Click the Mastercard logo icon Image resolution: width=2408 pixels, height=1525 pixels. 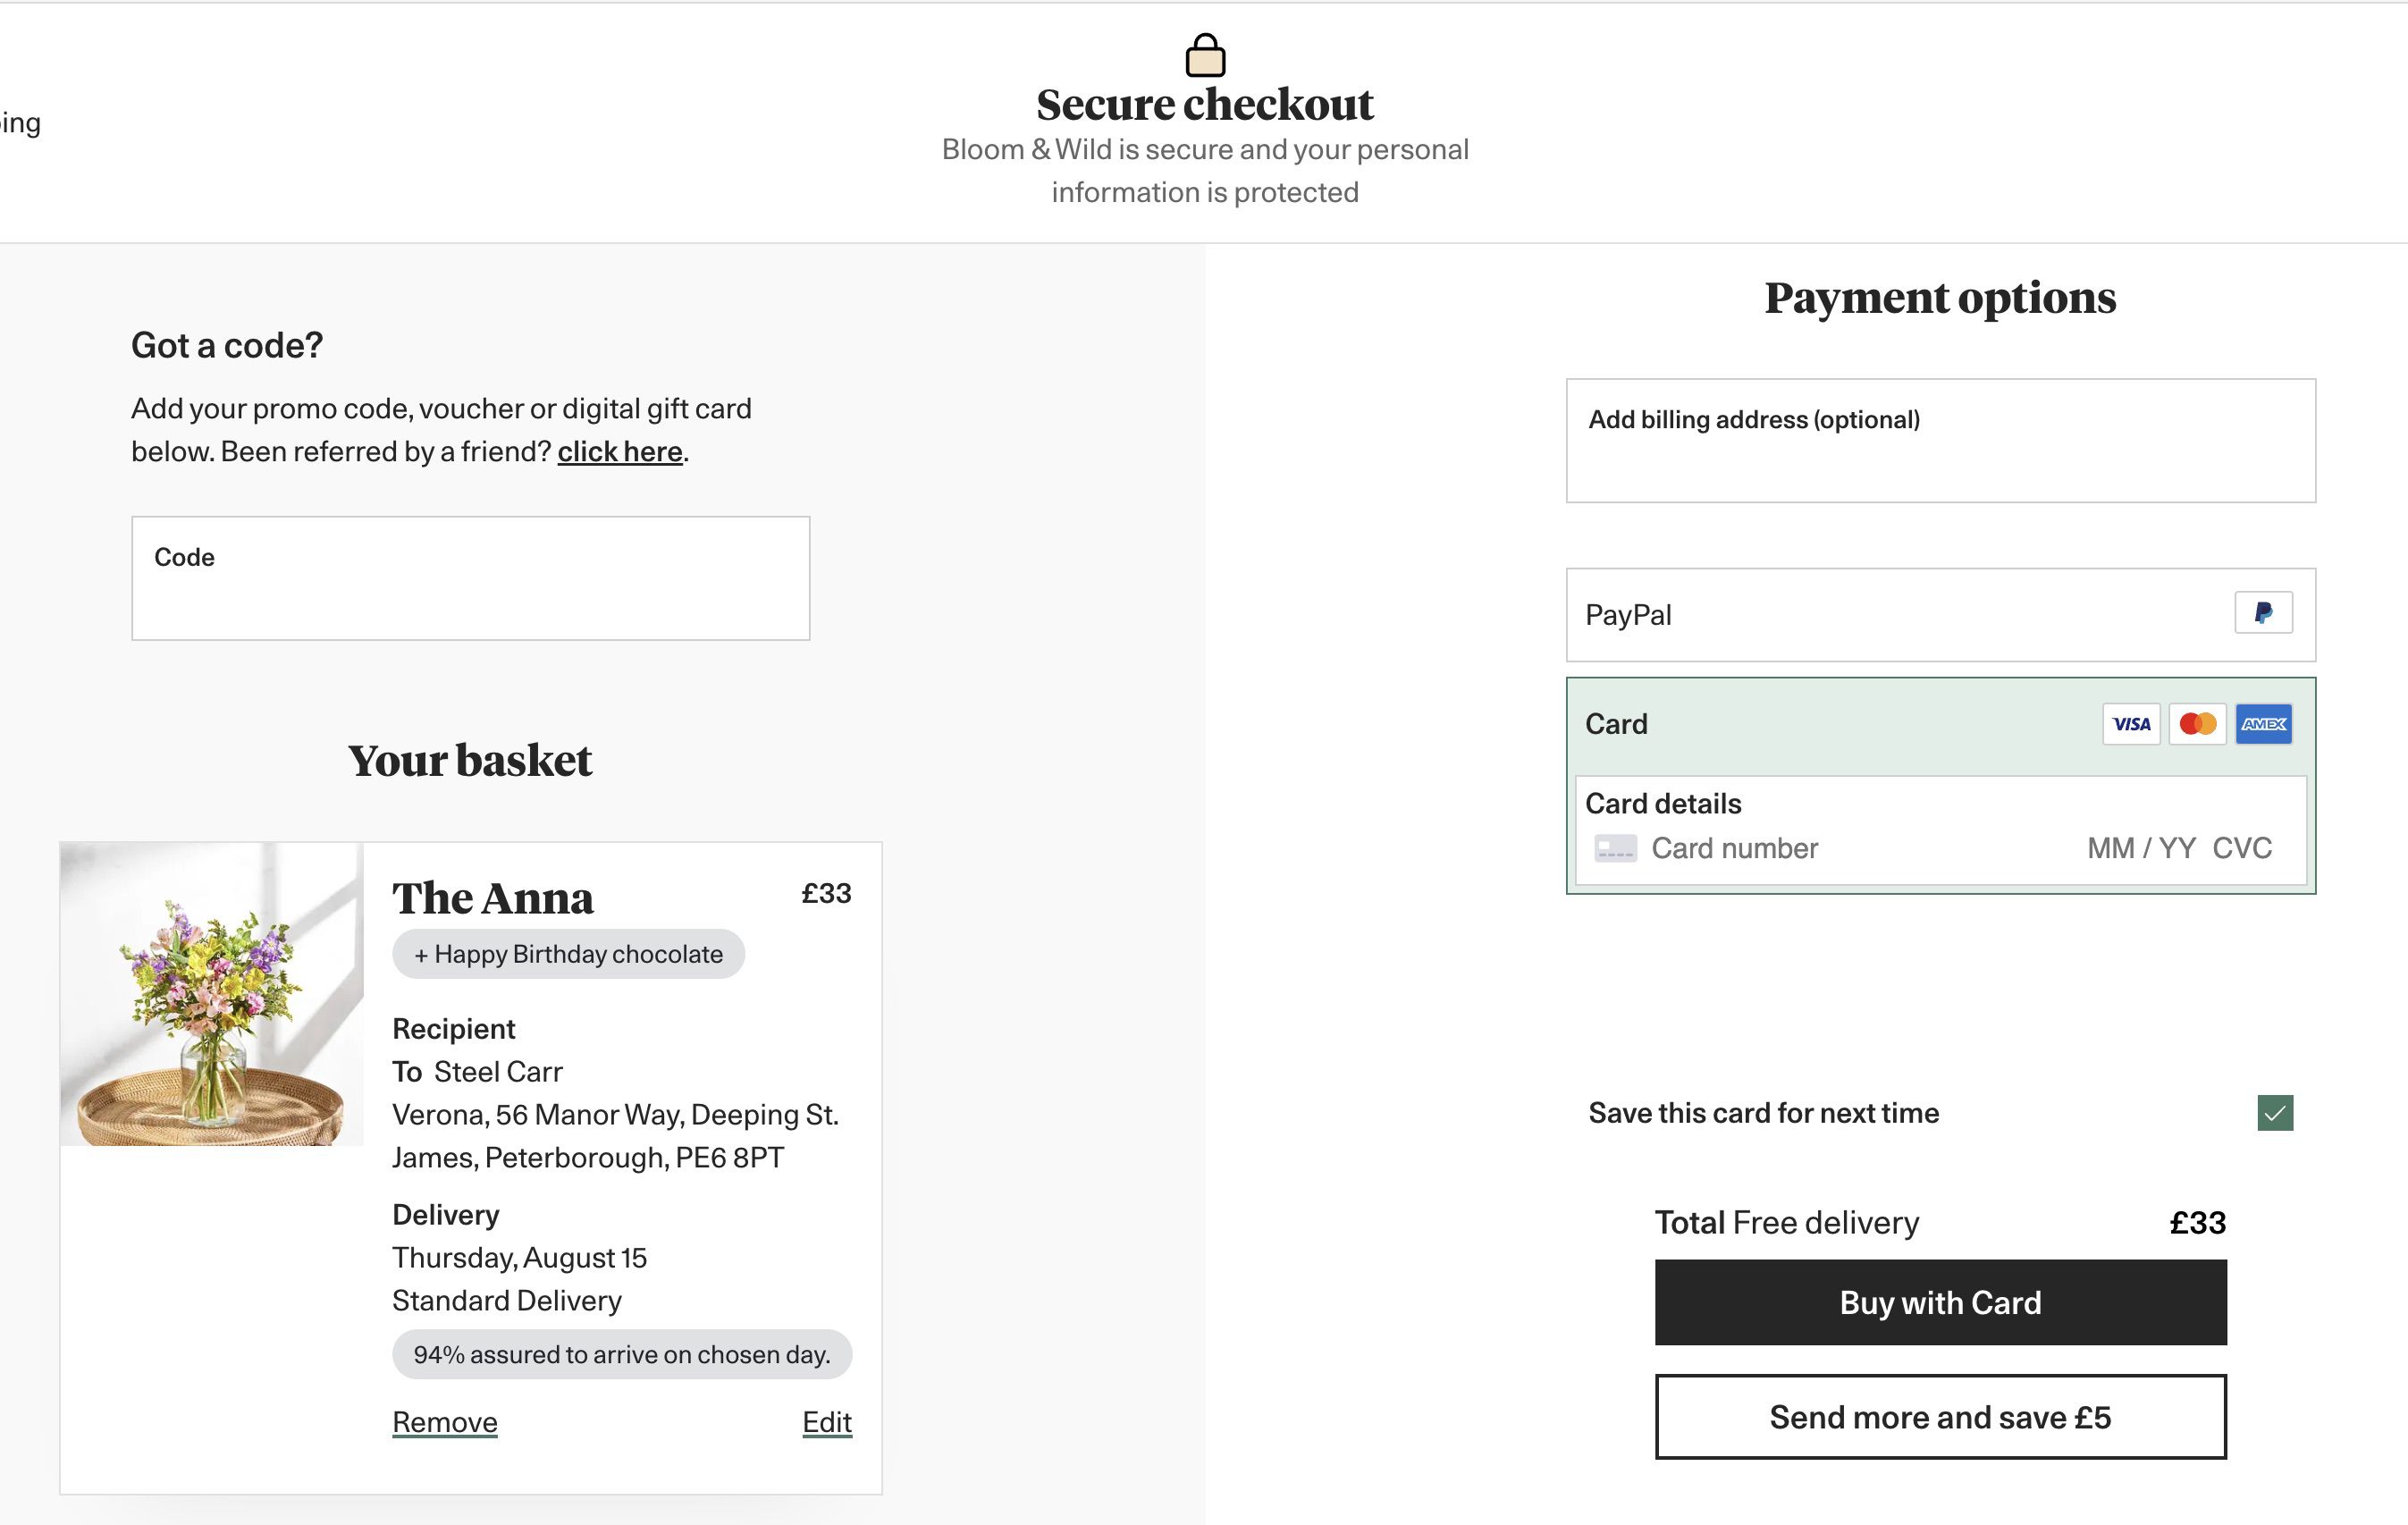[x=2197, y=724]
